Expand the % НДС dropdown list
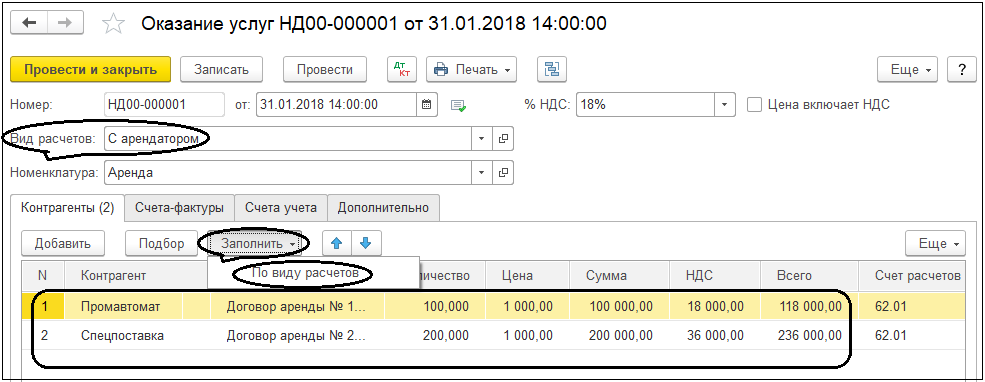This screenshot has height=382, width=985. (x=725, y=105)
